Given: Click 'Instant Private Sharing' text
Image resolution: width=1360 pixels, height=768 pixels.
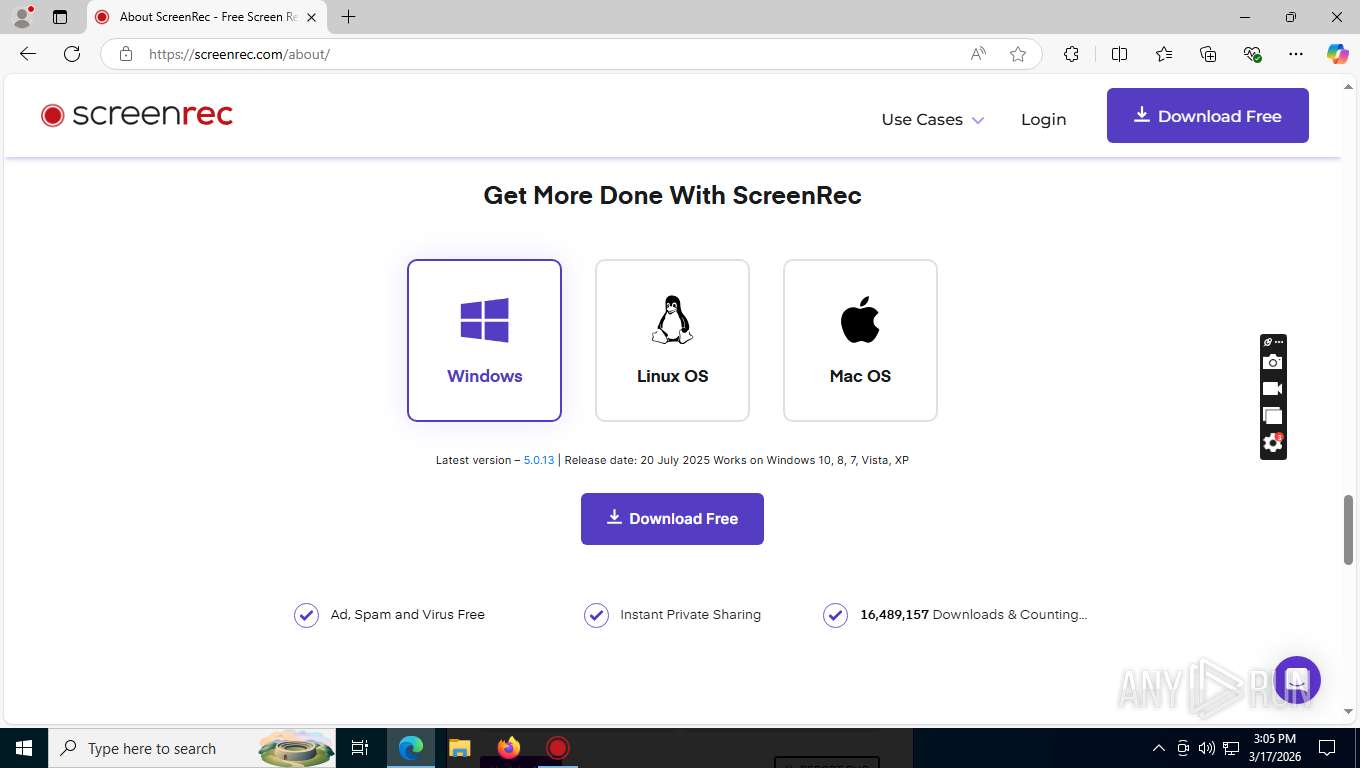Looking at the screenshot, I should pyautogui.click(x=690, y=615).
